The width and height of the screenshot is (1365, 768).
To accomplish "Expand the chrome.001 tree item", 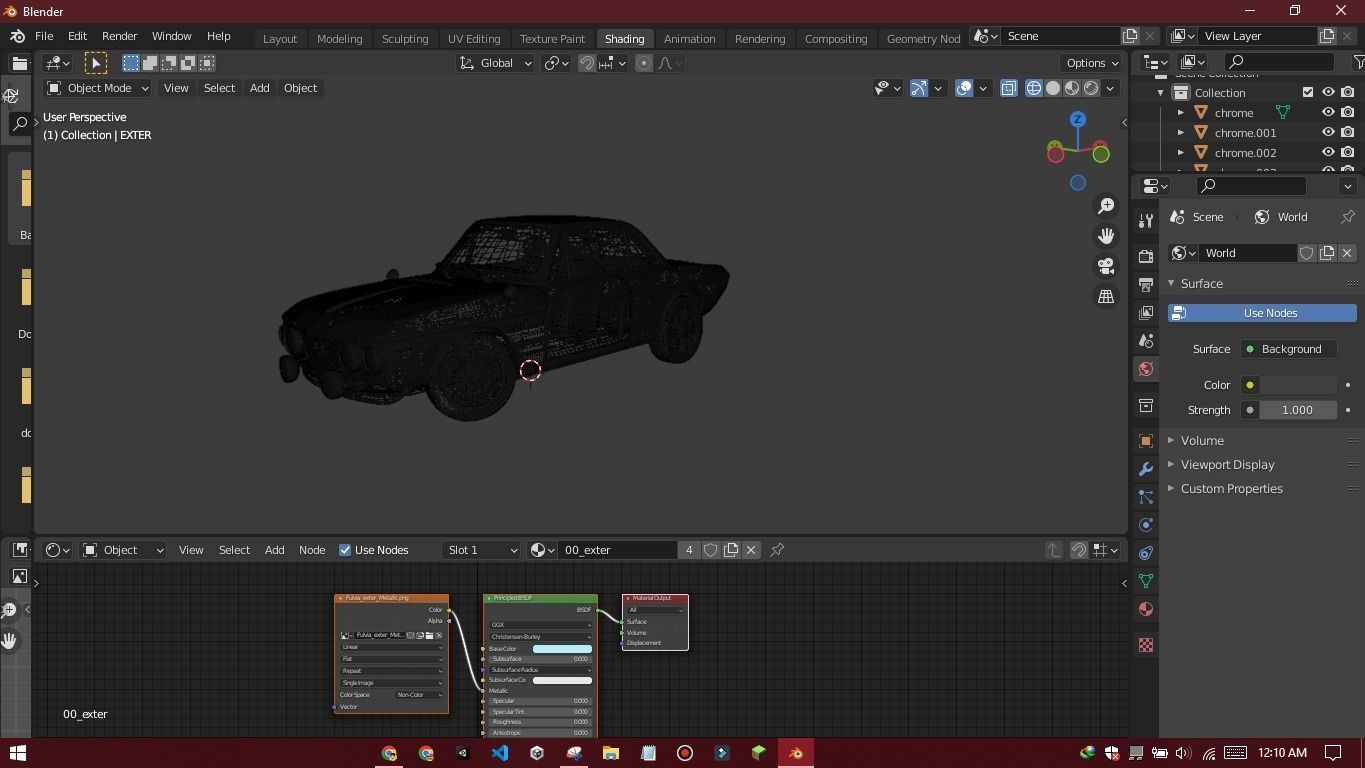I will pos(1181,133).
